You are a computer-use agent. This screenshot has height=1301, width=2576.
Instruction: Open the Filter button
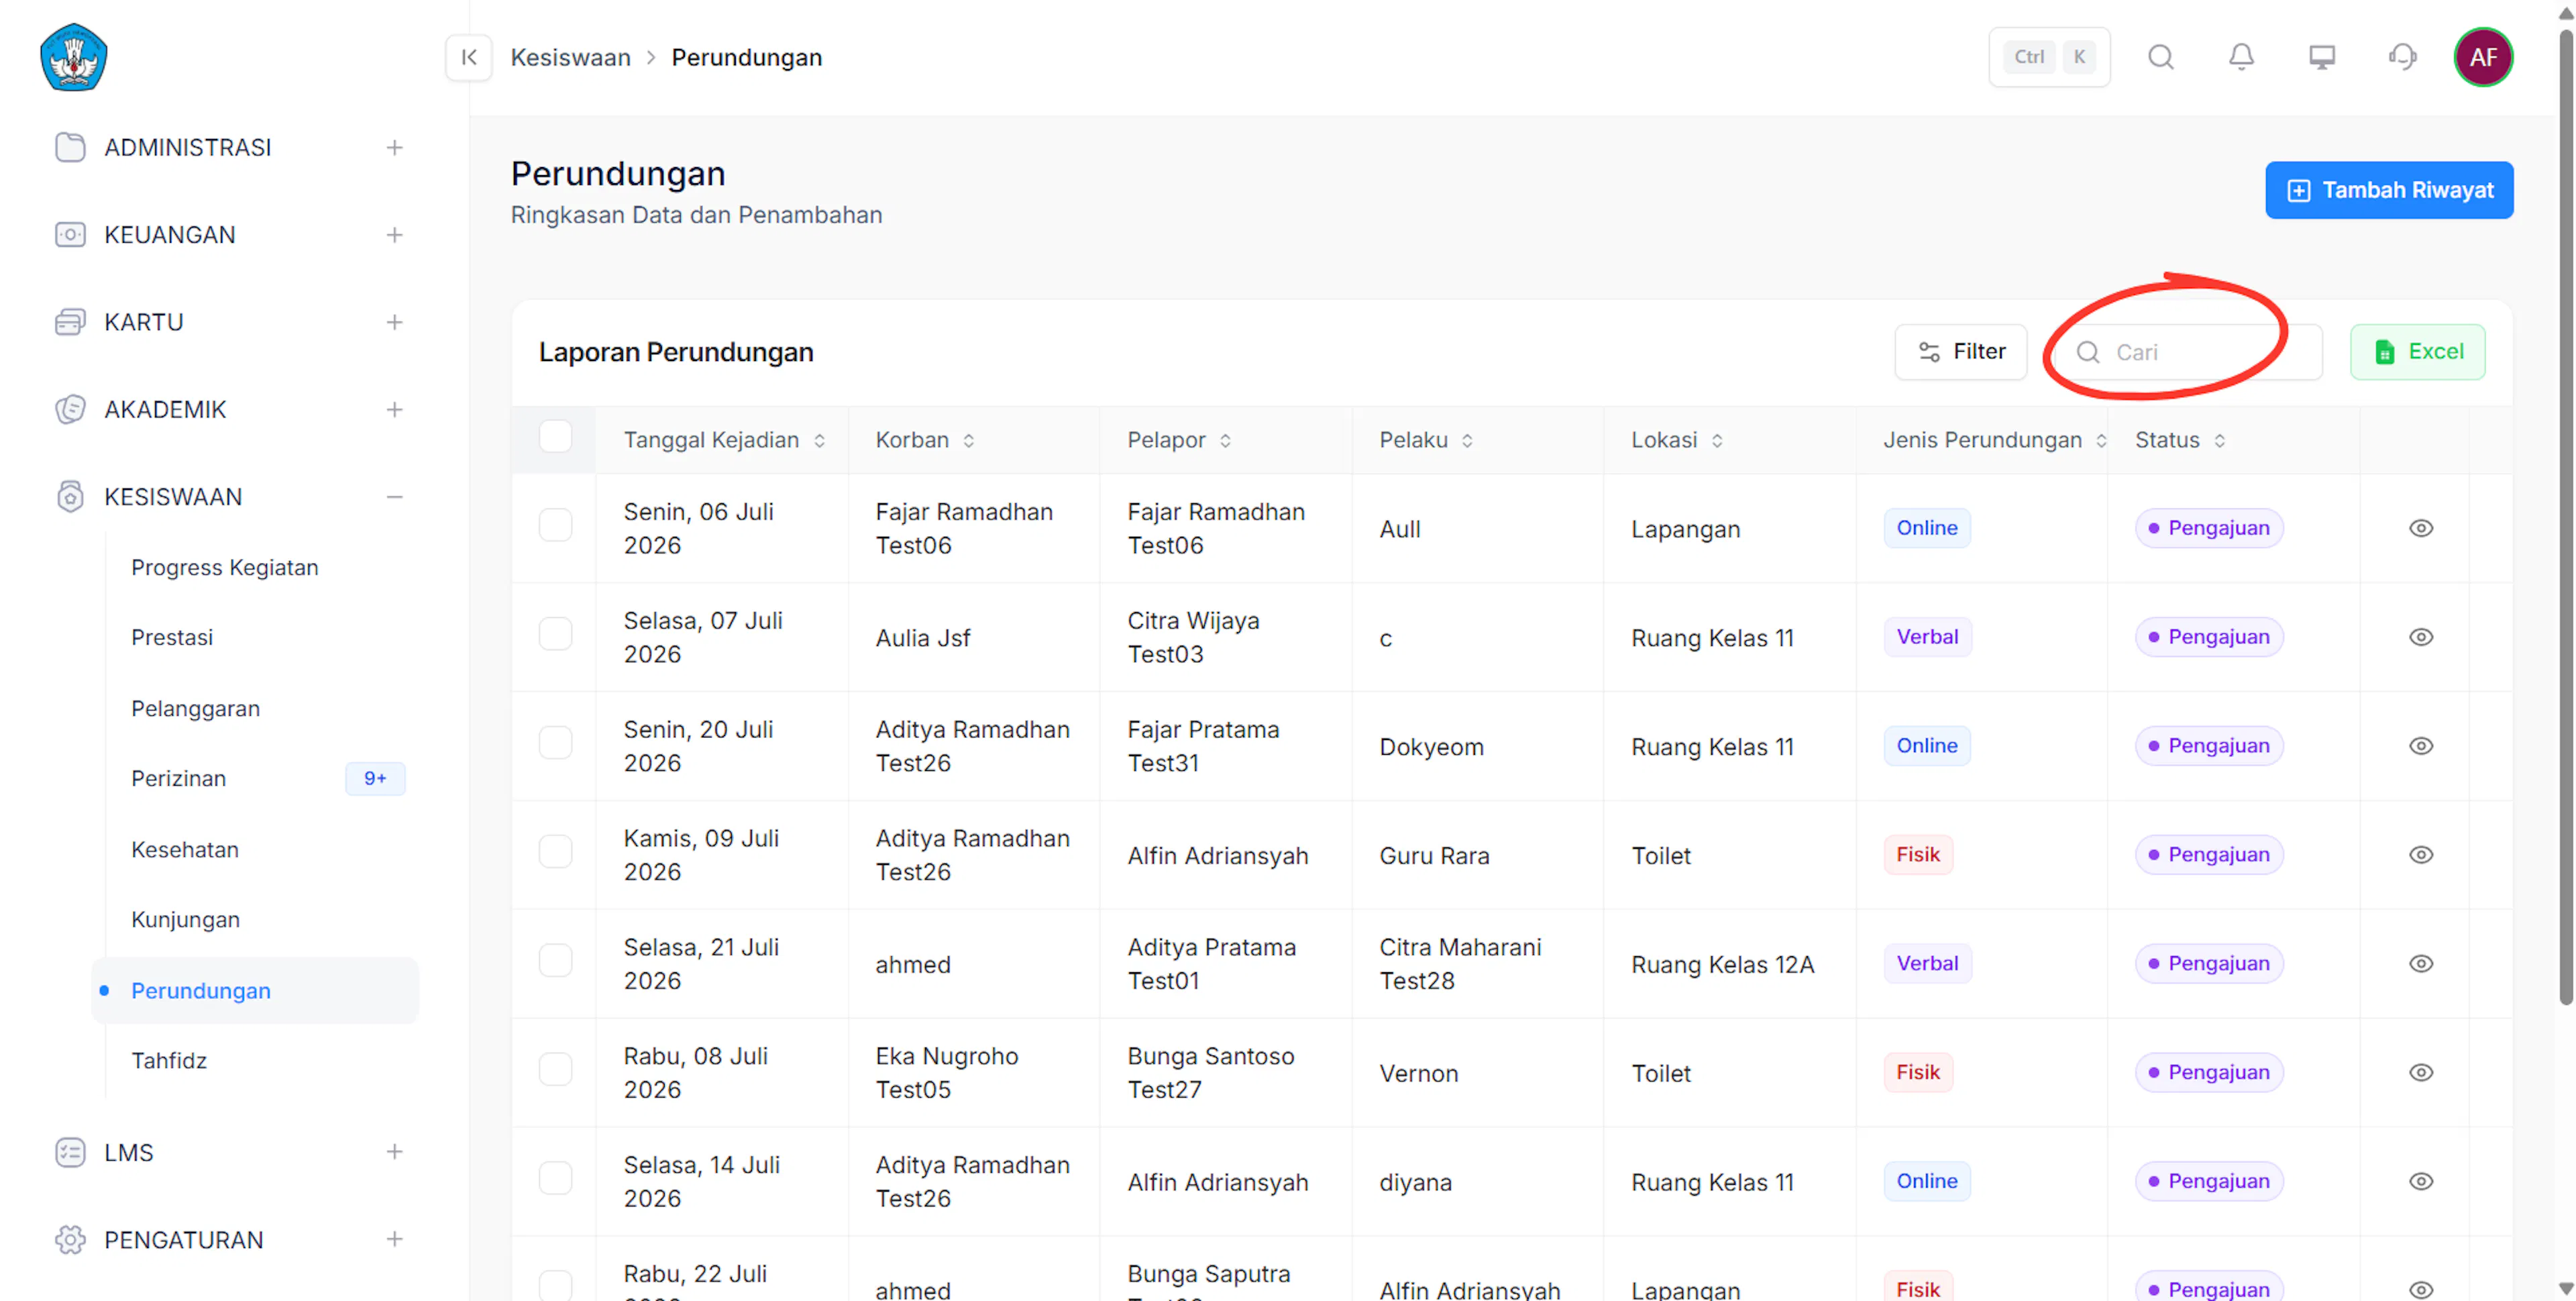[x=1960, y=352]
